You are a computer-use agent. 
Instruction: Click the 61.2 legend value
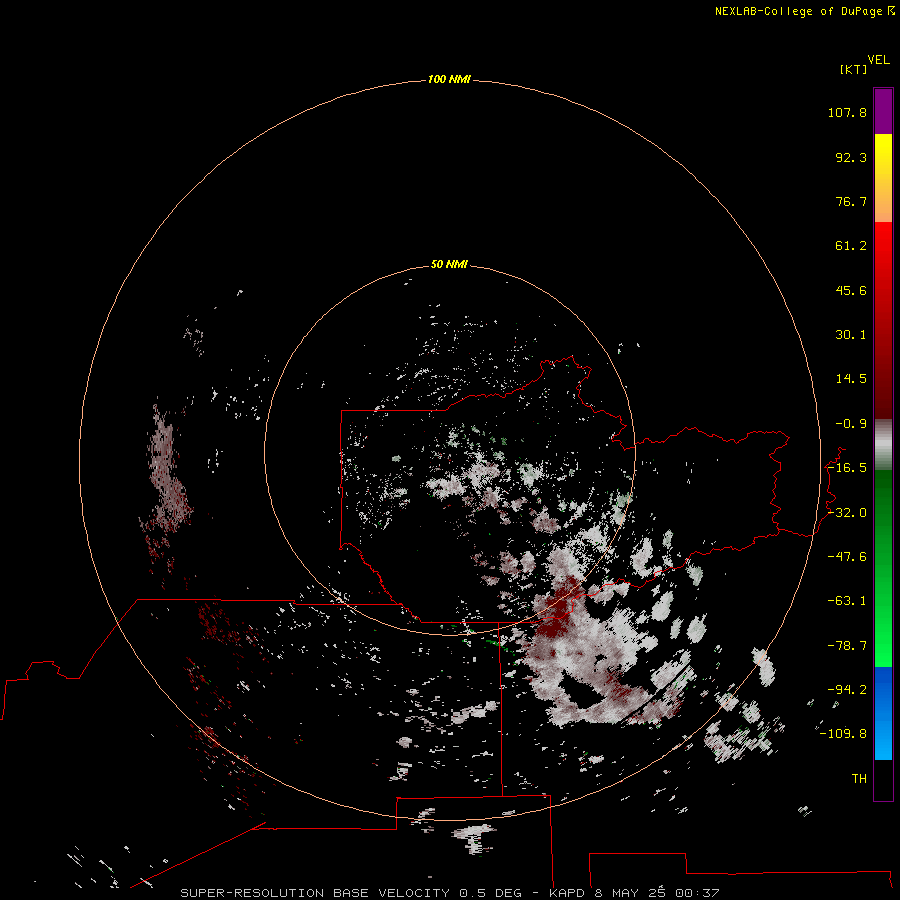click(x=851, y=246)
